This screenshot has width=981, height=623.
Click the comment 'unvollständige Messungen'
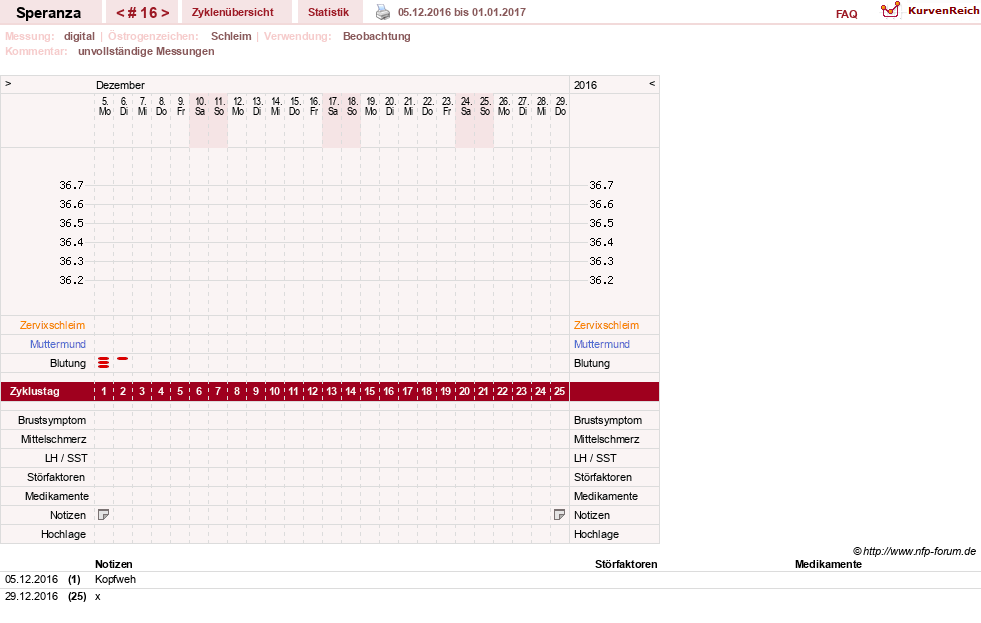[146, 51]
